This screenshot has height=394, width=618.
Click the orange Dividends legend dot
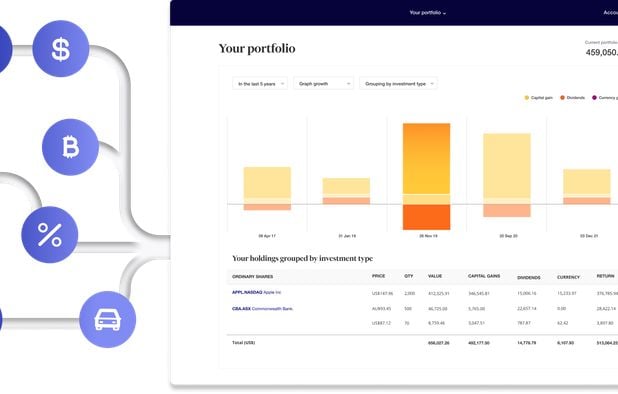pyautogui.click(x=562, y=98)
